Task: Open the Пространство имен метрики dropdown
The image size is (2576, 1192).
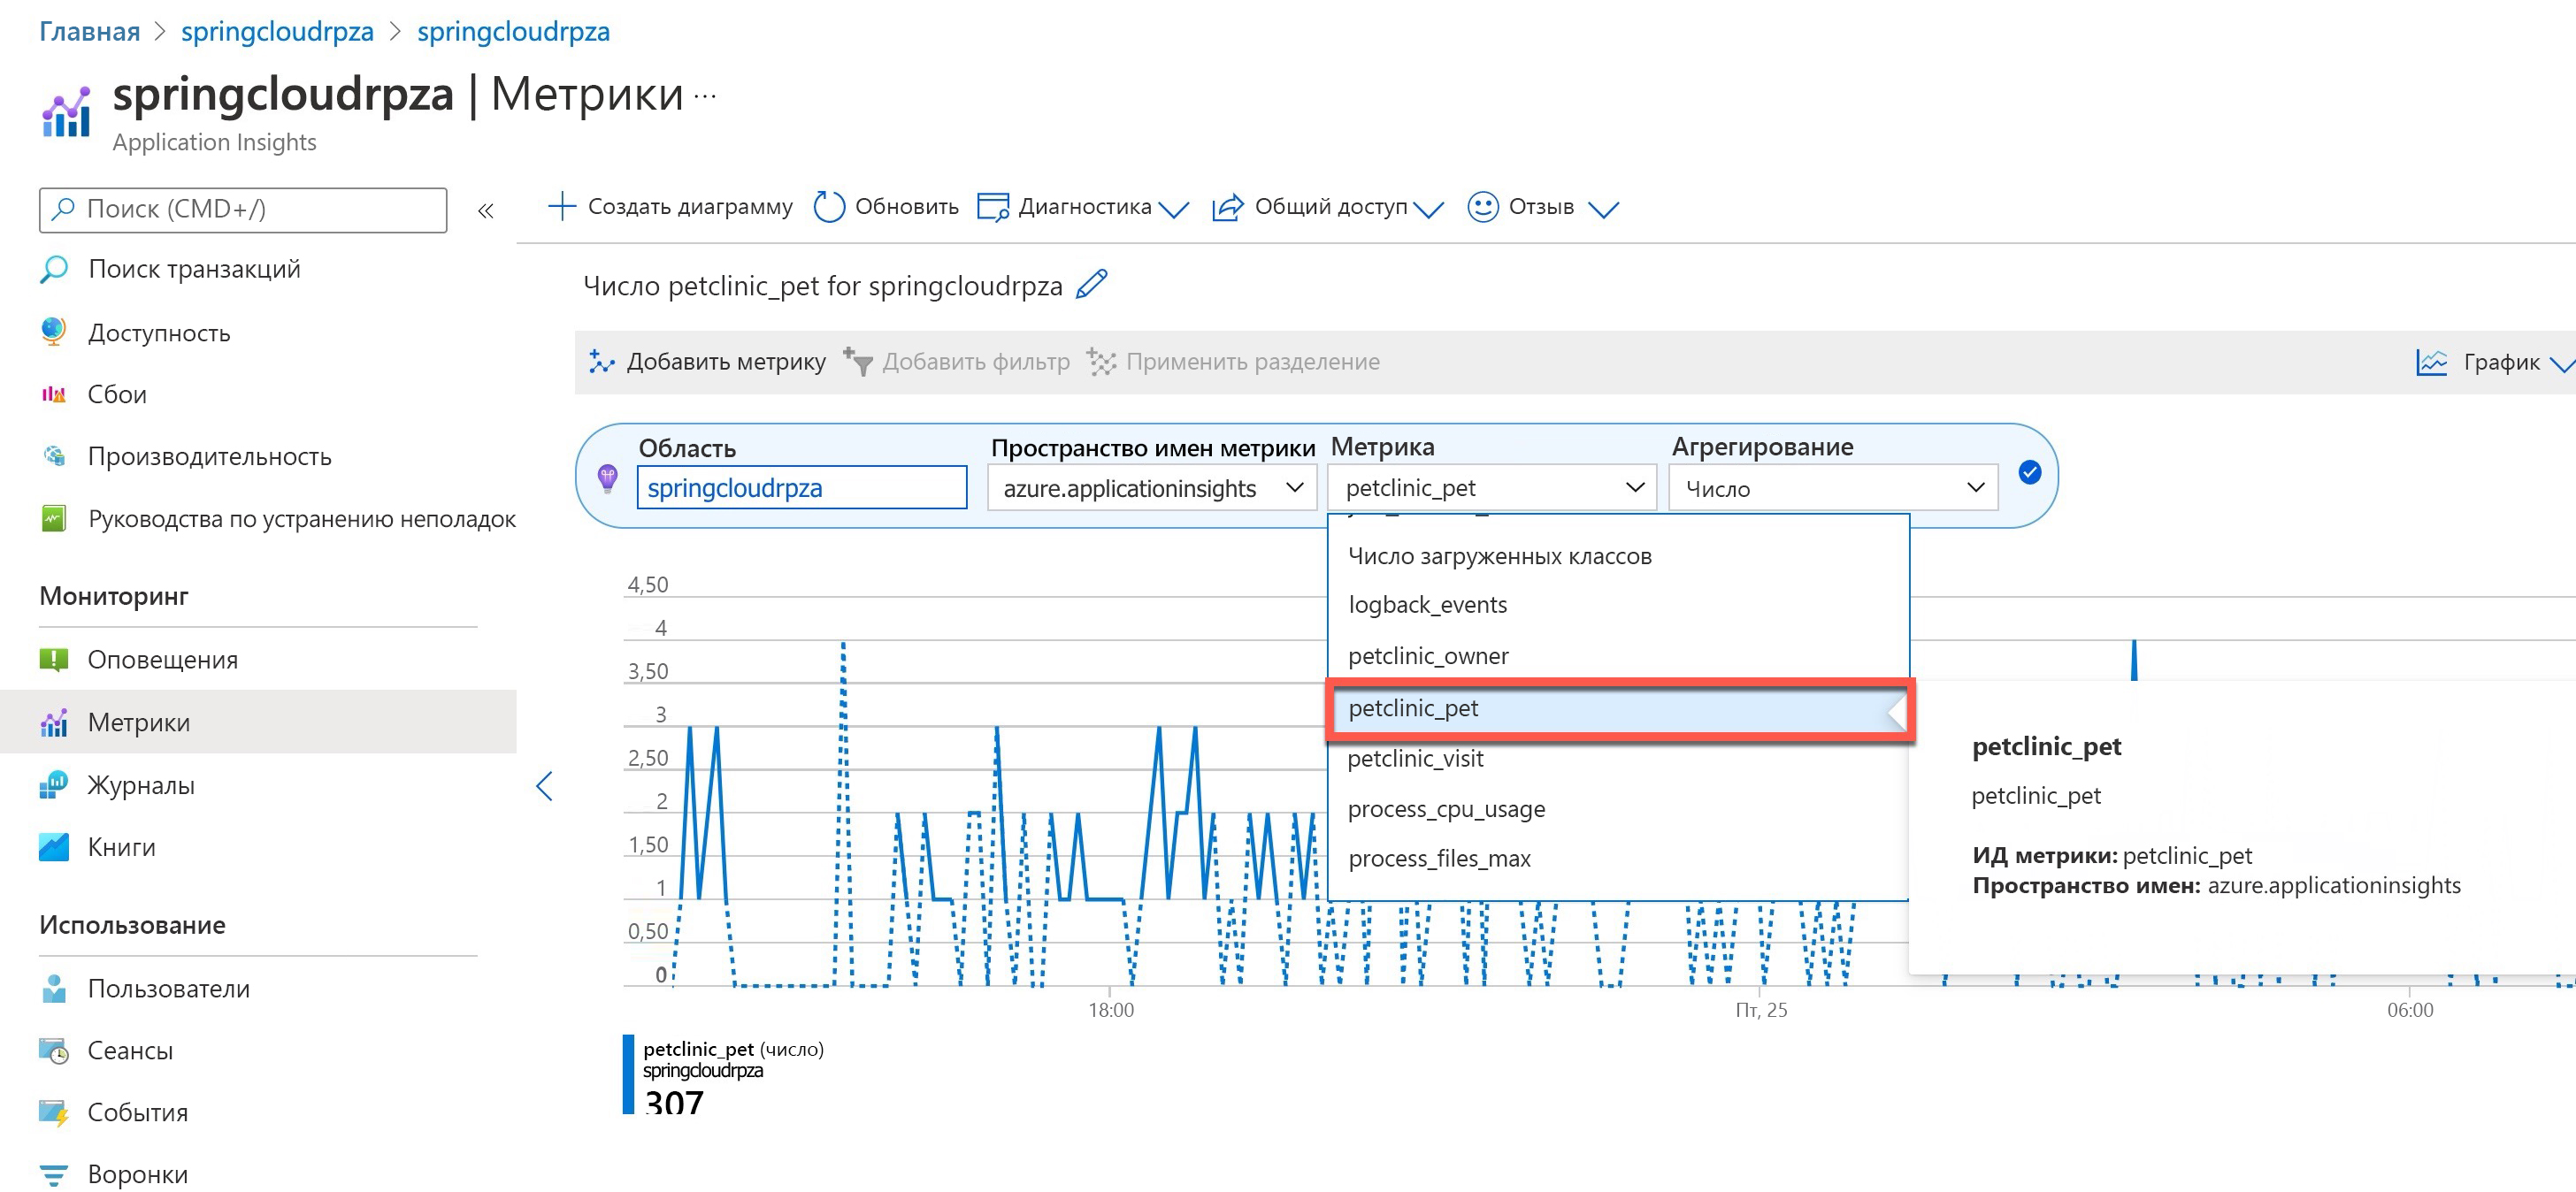Action: click(1151, 488)
